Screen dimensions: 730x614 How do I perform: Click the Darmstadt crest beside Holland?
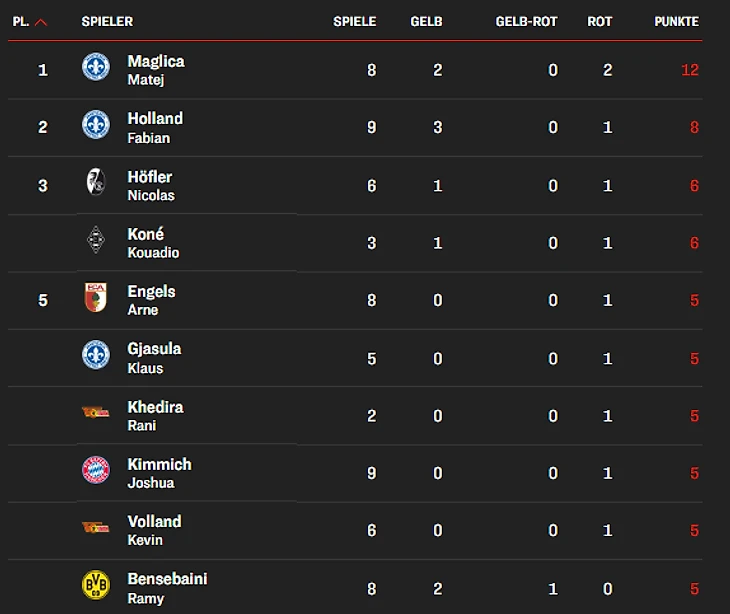(x=96, y=125)
